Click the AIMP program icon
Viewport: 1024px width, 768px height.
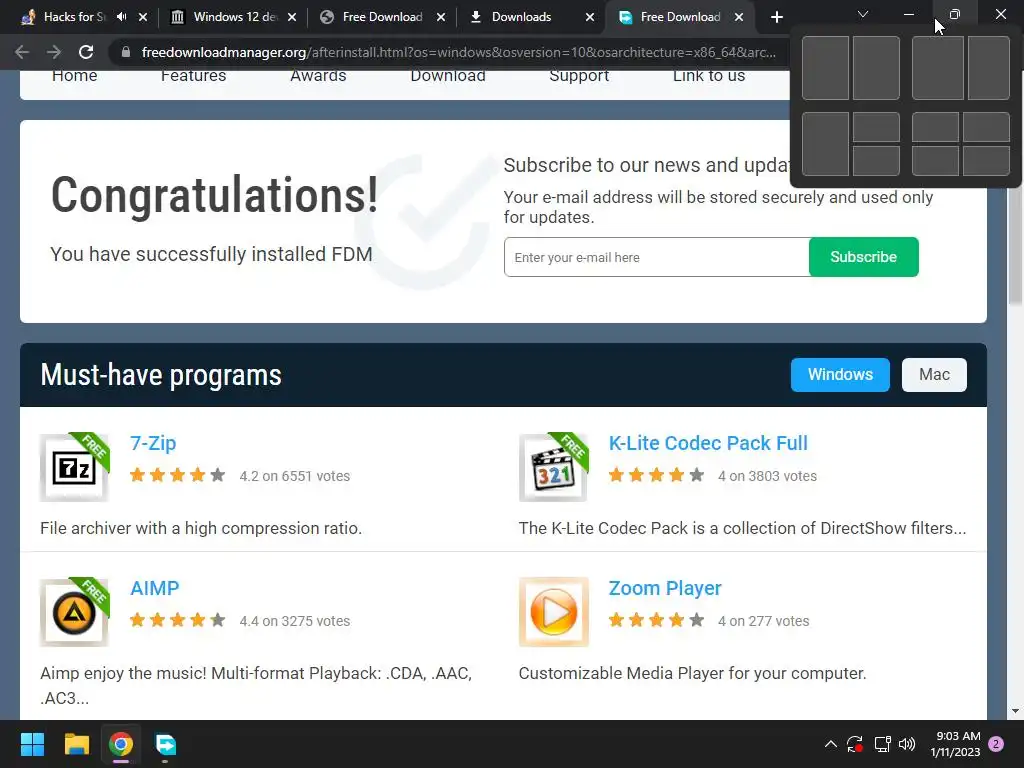click(x=74, y=613)
